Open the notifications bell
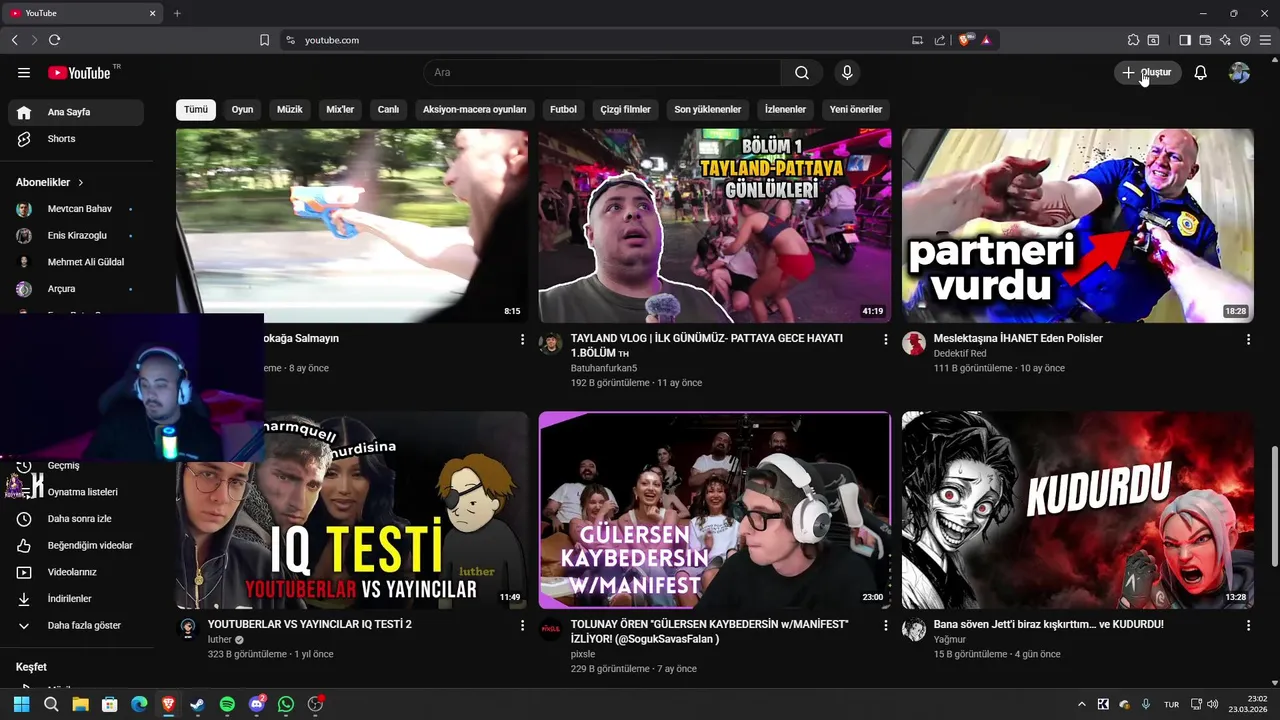 (x=1201, y=72)
